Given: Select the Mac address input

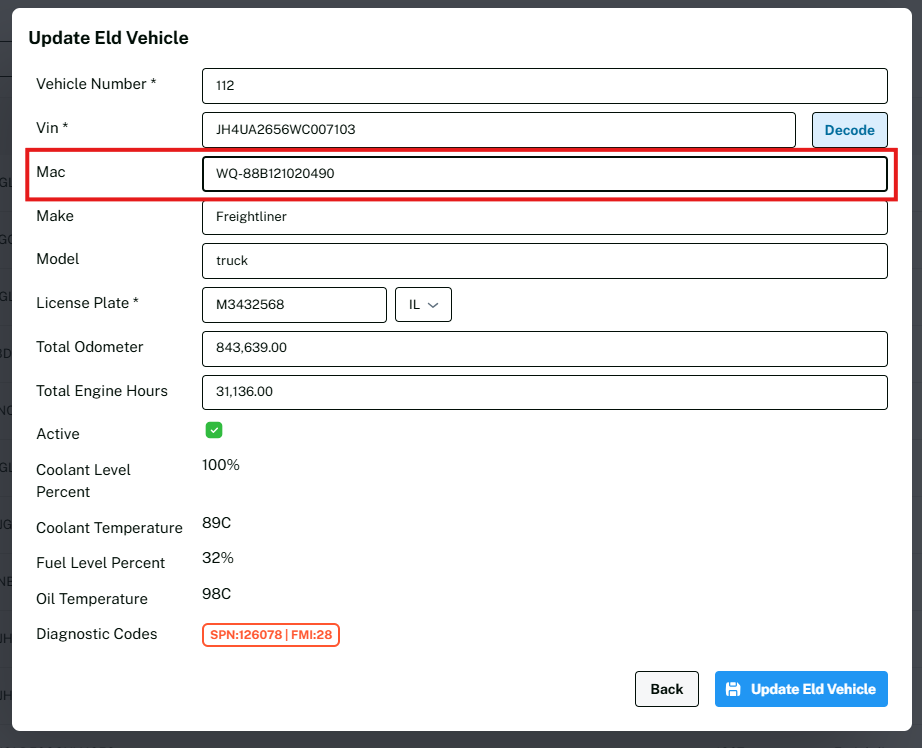Looking at the screenshot, I should point(544,173).
